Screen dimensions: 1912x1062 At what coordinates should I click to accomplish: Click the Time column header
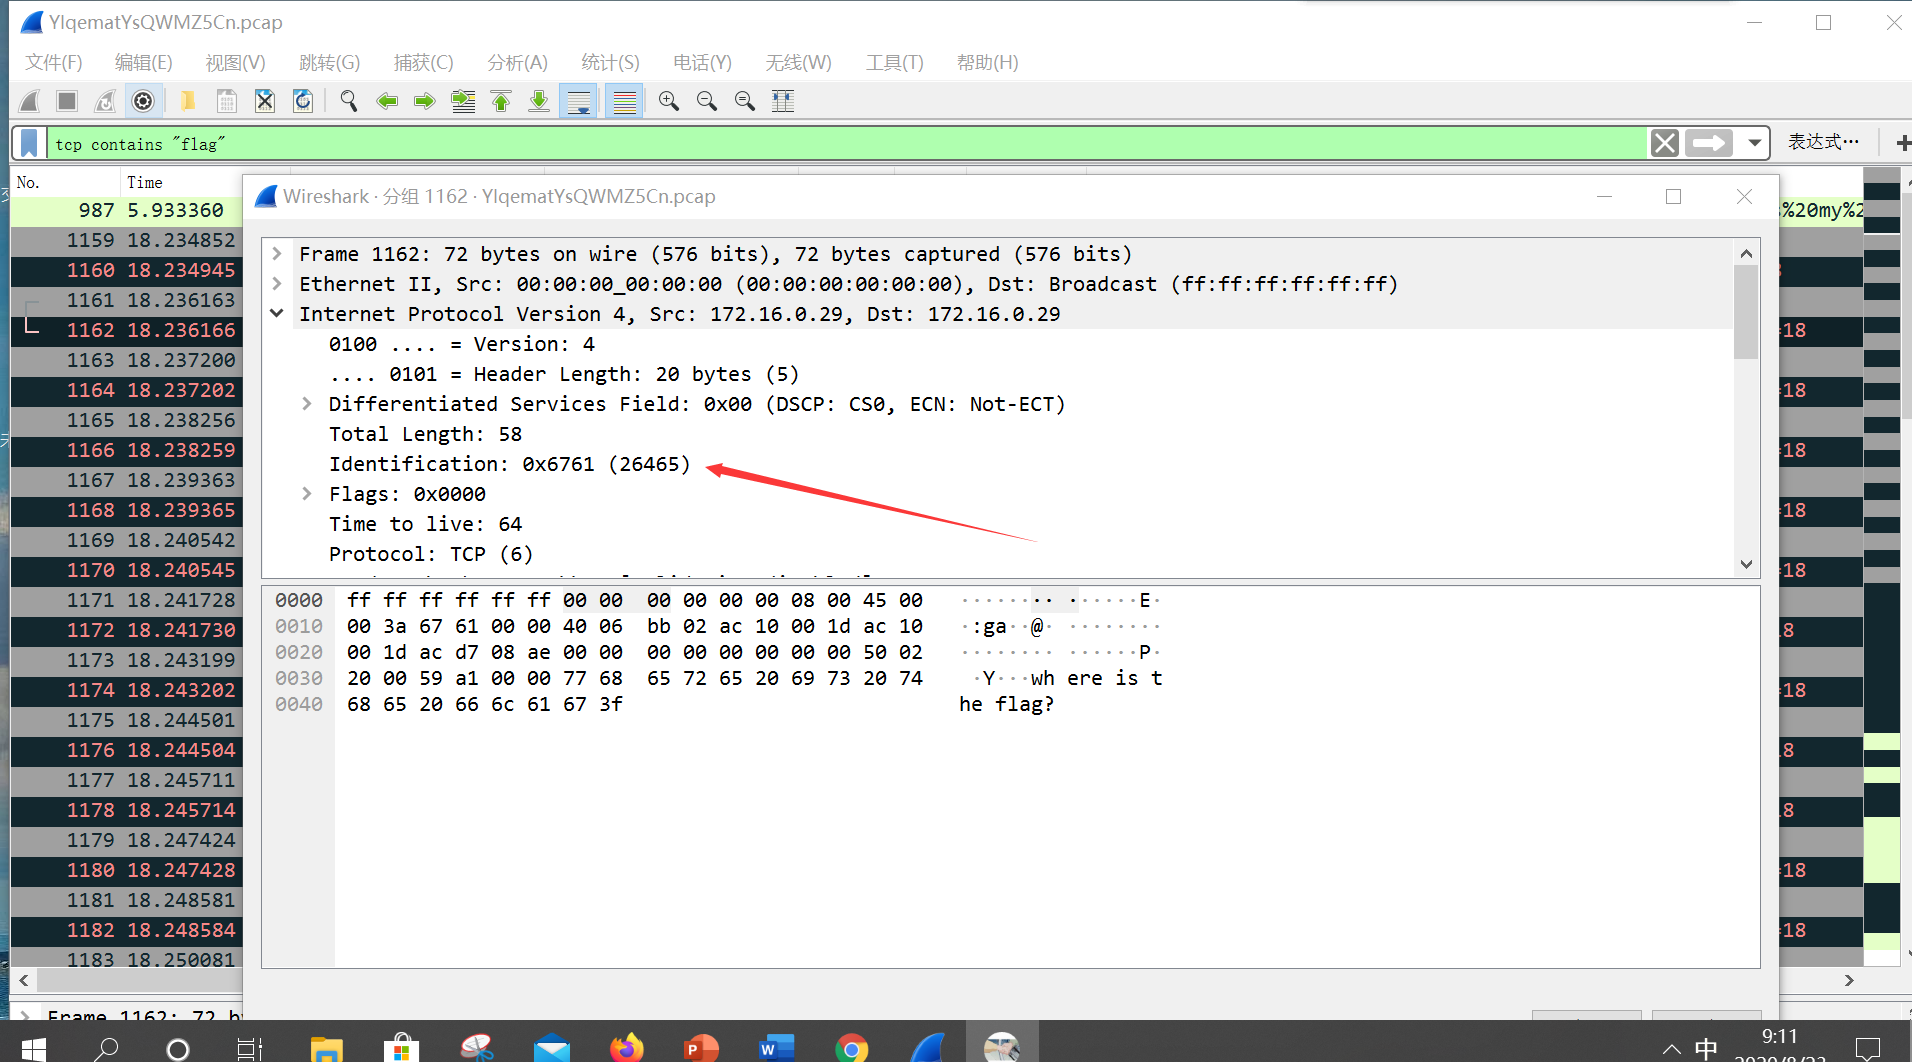181,182
